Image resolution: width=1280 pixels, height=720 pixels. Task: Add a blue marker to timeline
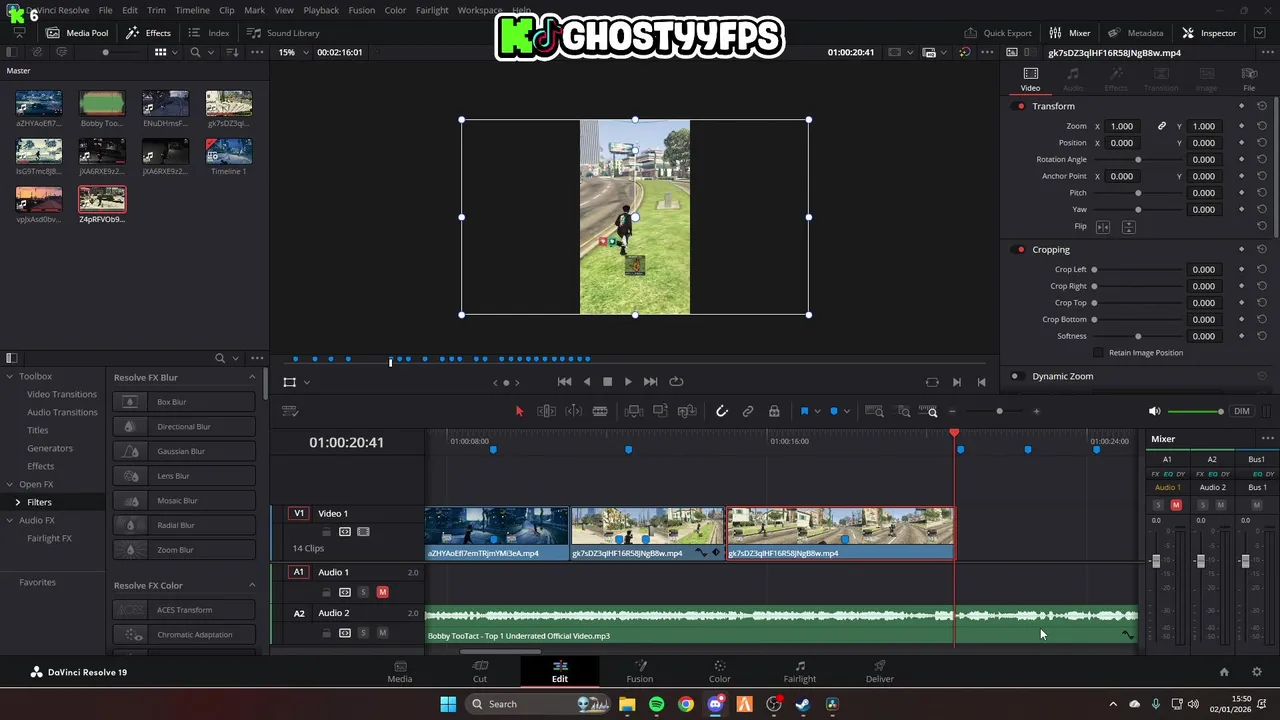click(x=834, y=411)
